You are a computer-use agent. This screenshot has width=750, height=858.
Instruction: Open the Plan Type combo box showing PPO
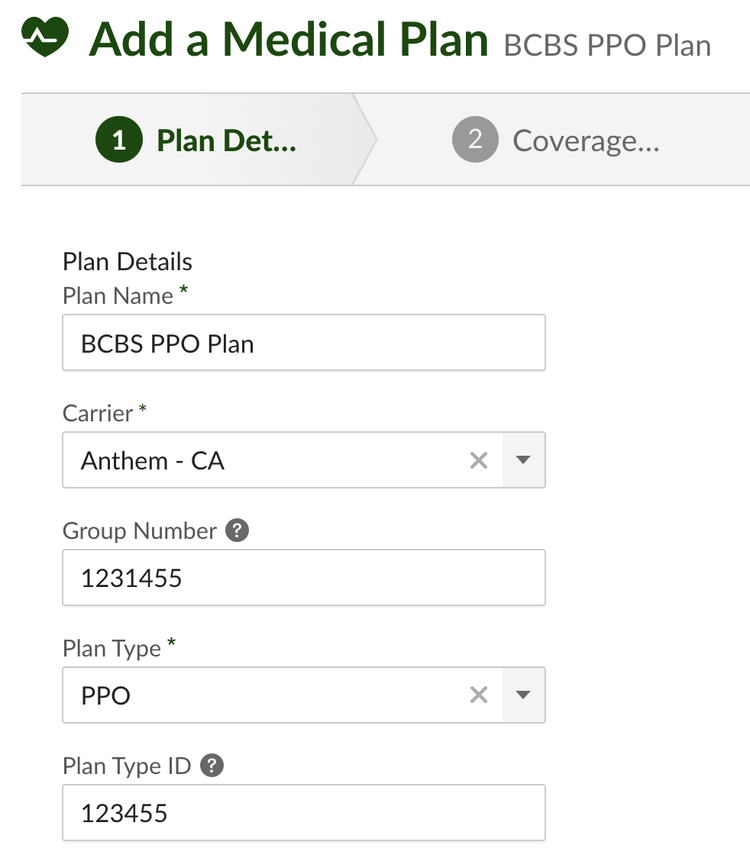[x=304, y=695]
